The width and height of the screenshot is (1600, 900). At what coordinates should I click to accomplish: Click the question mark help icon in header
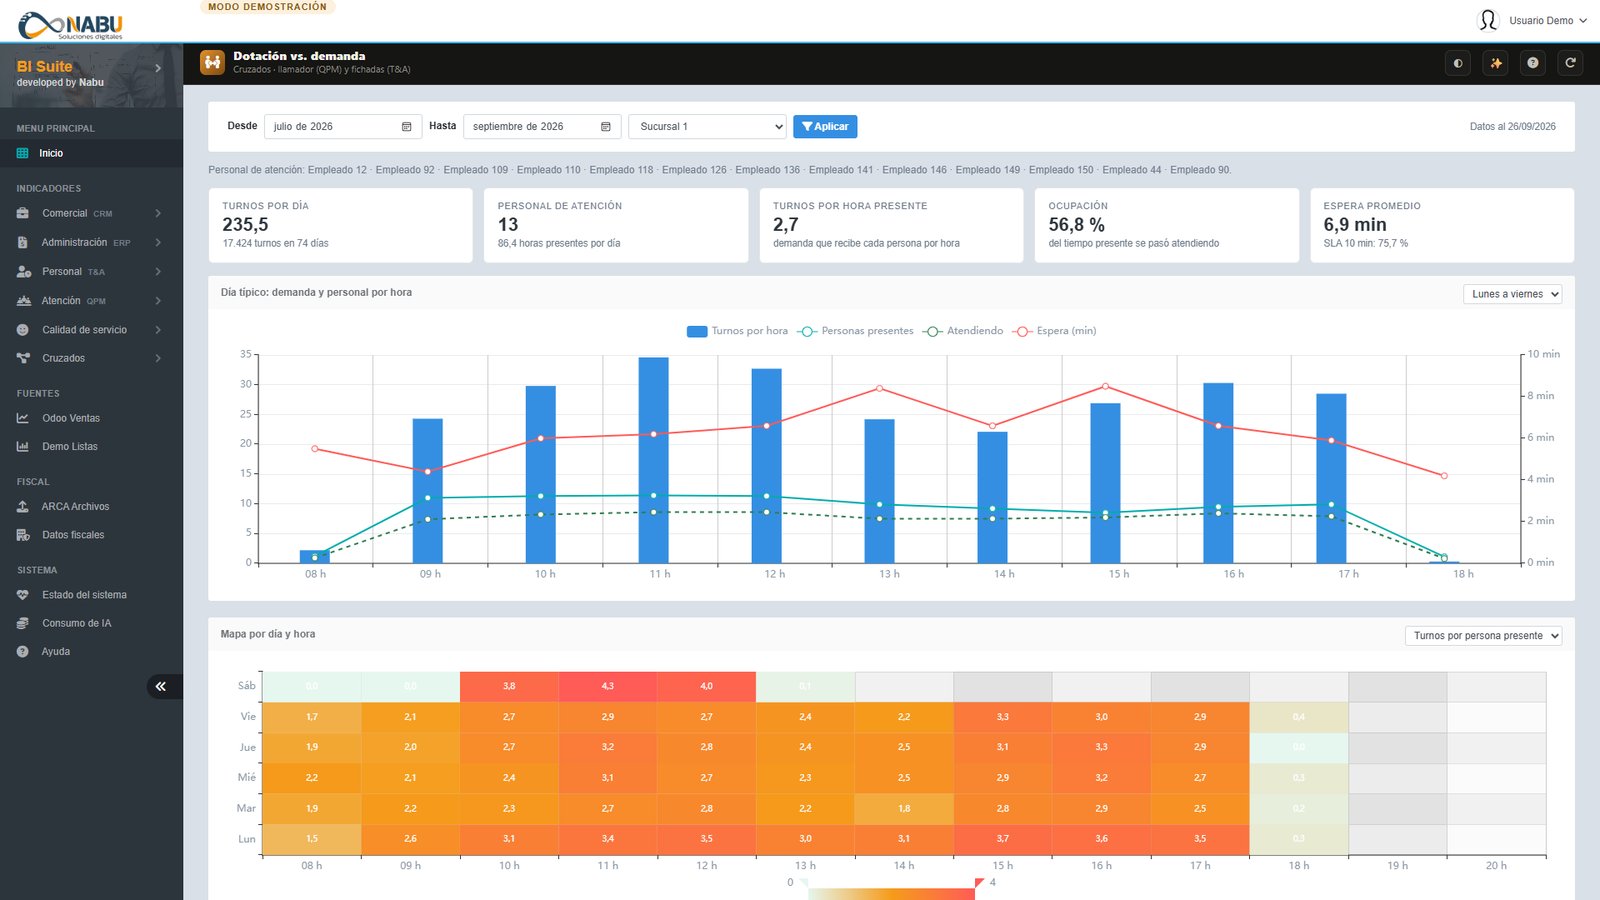coord(1533,63)
